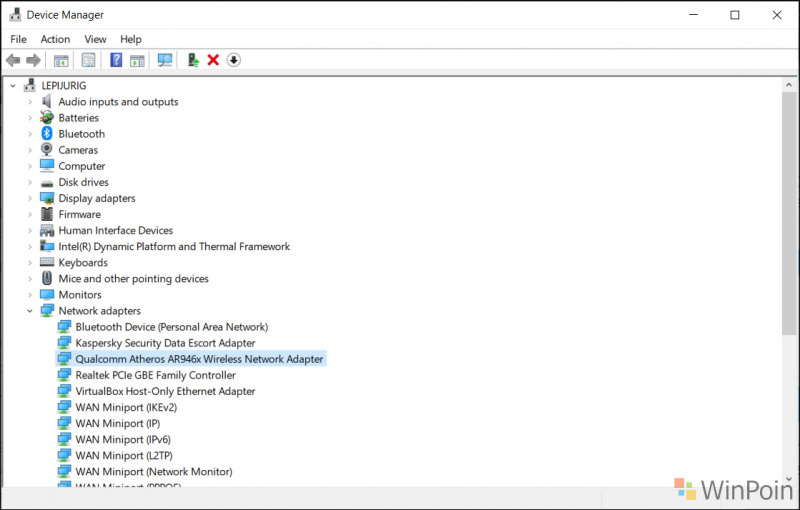Open the Help menu

131,39
